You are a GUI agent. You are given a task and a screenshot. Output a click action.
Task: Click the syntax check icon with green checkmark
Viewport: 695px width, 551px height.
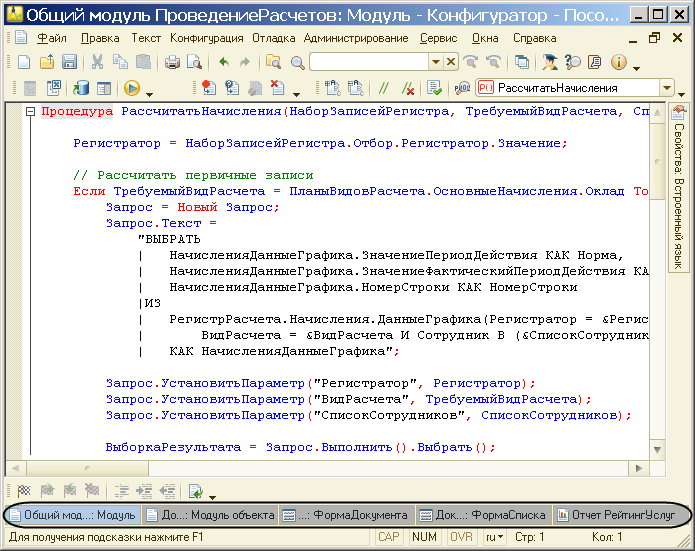tap(432, 88)
